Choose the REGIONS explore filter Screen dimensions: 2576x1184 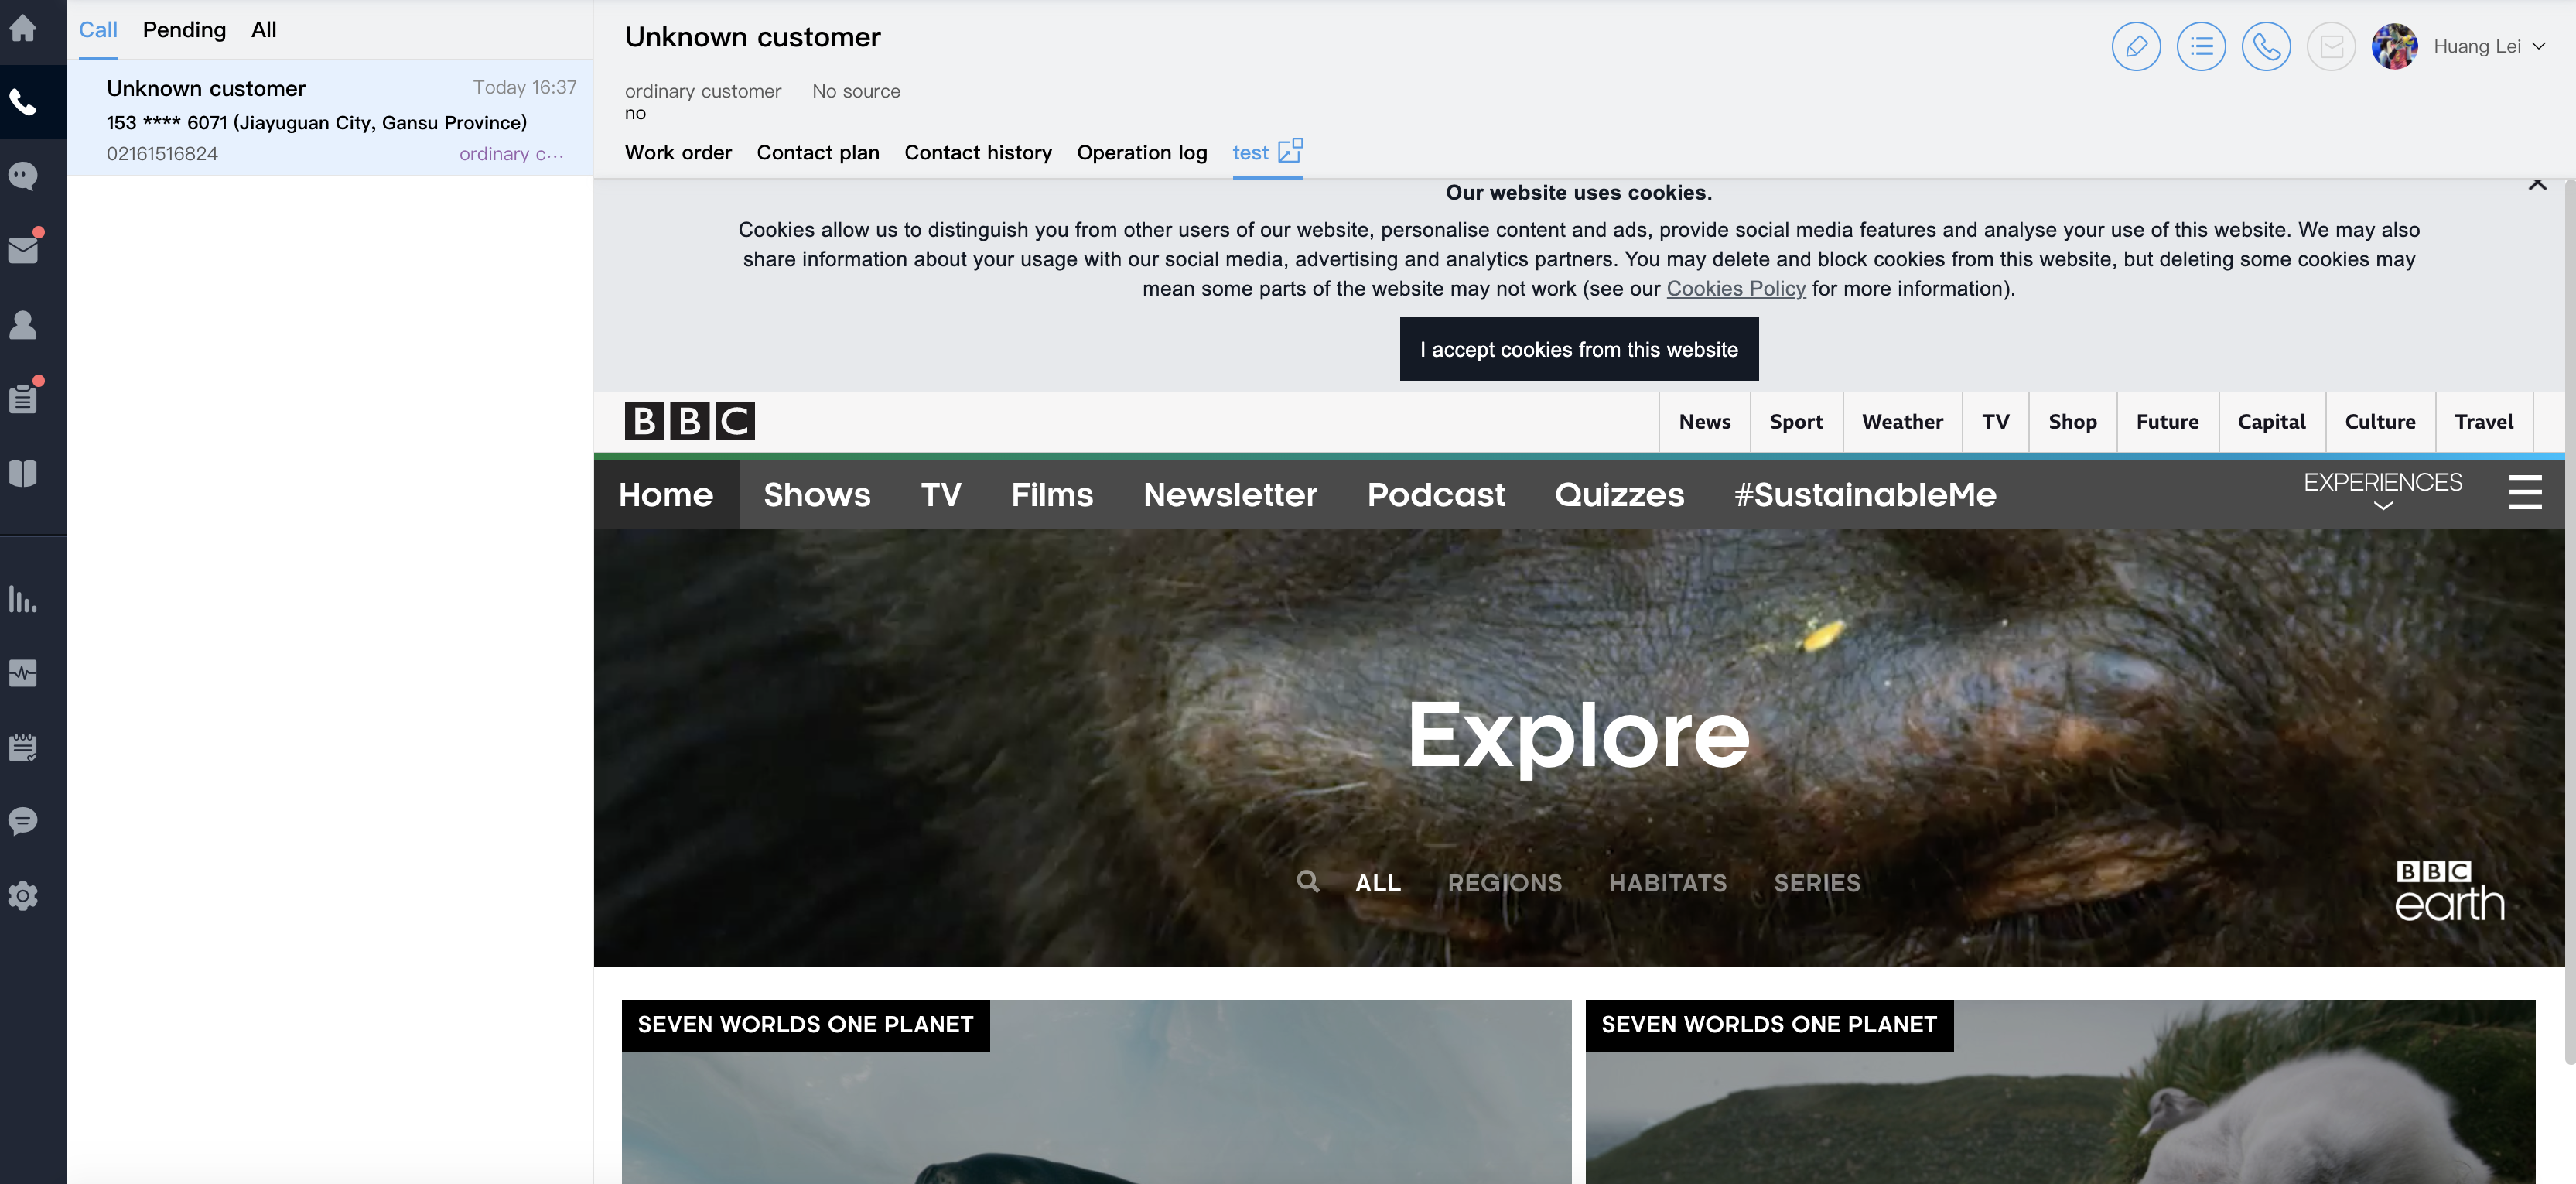pyautogui.click(x=1505, y=883)
